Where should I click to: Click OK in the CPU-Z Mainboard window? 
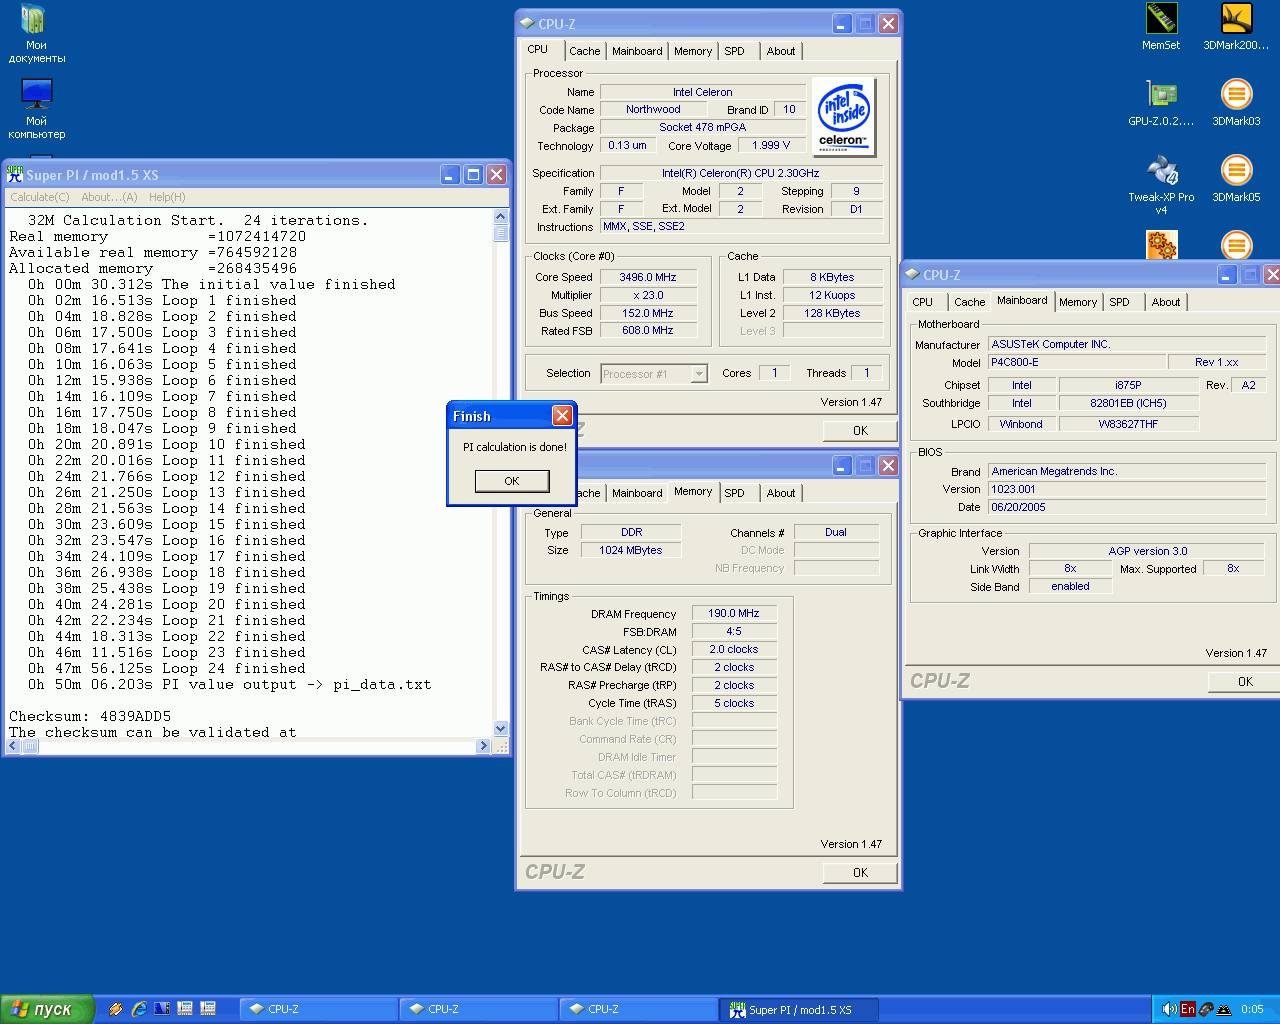point(1244,682)
